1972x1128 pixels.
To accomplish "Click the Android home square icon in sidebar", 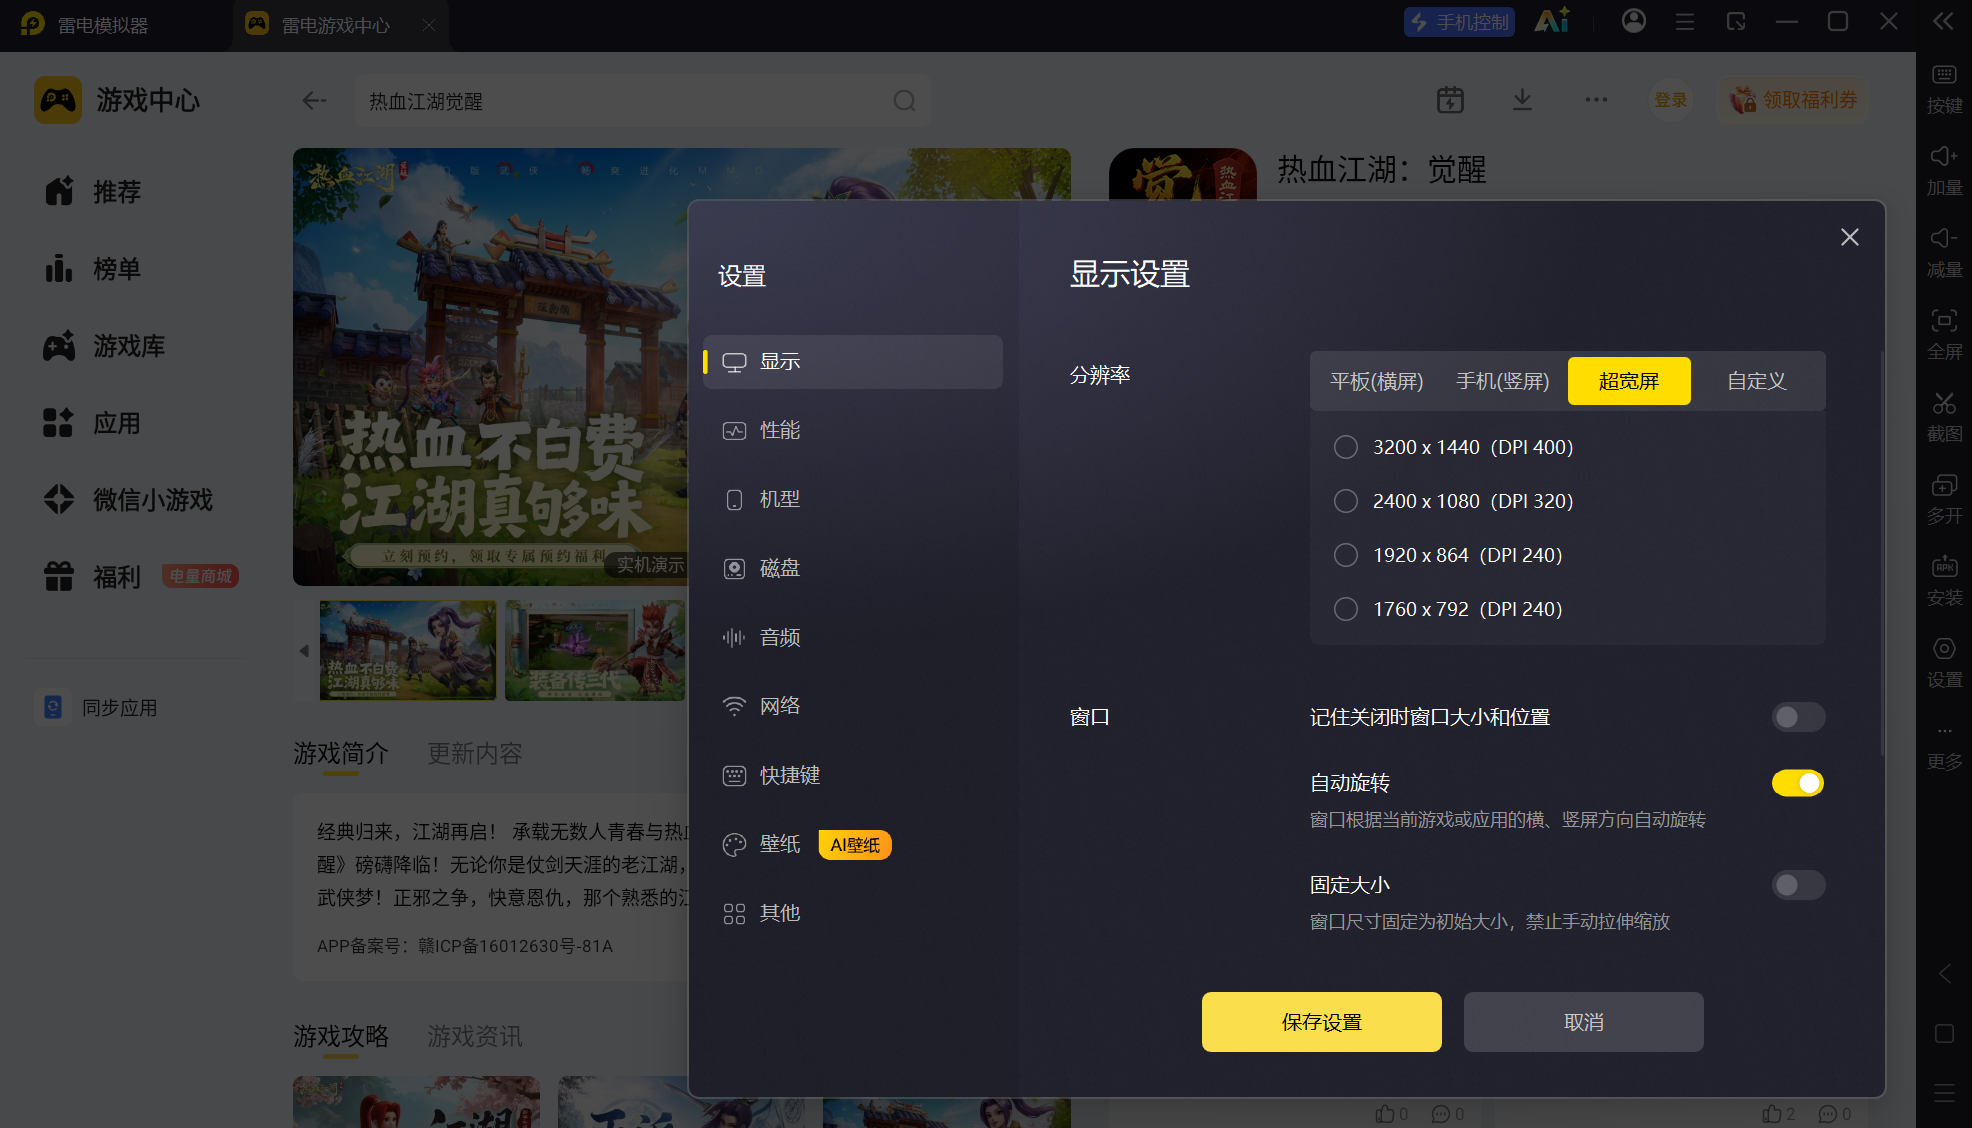I will tap(1944, 1034).
